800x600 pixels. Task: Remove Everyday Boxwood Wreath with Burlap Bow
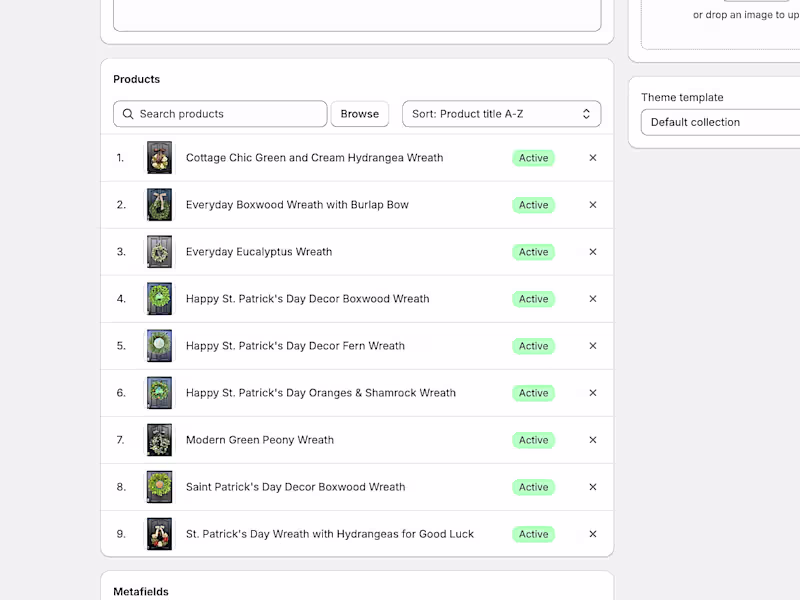coord(593,205)
